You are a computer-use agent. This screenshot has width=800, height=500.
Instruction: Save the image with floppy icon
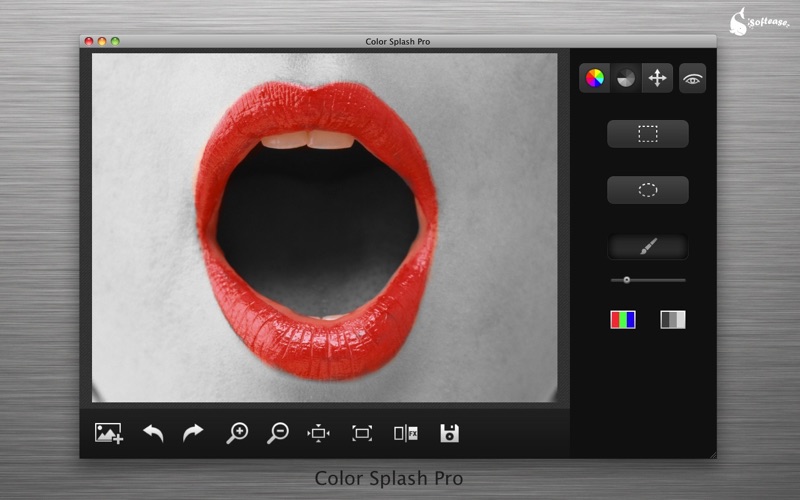(450, 433)
